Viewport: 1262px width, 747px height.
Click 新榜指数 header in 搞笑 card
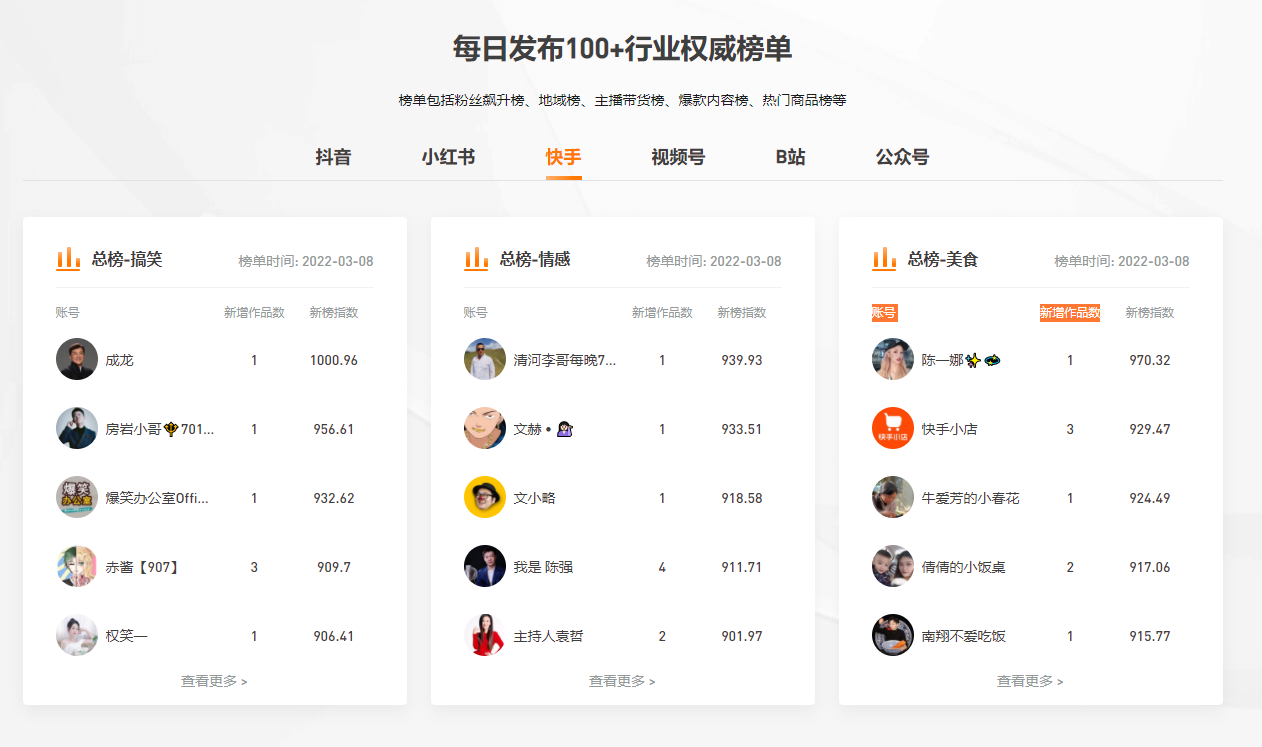(x=333, y=313)
